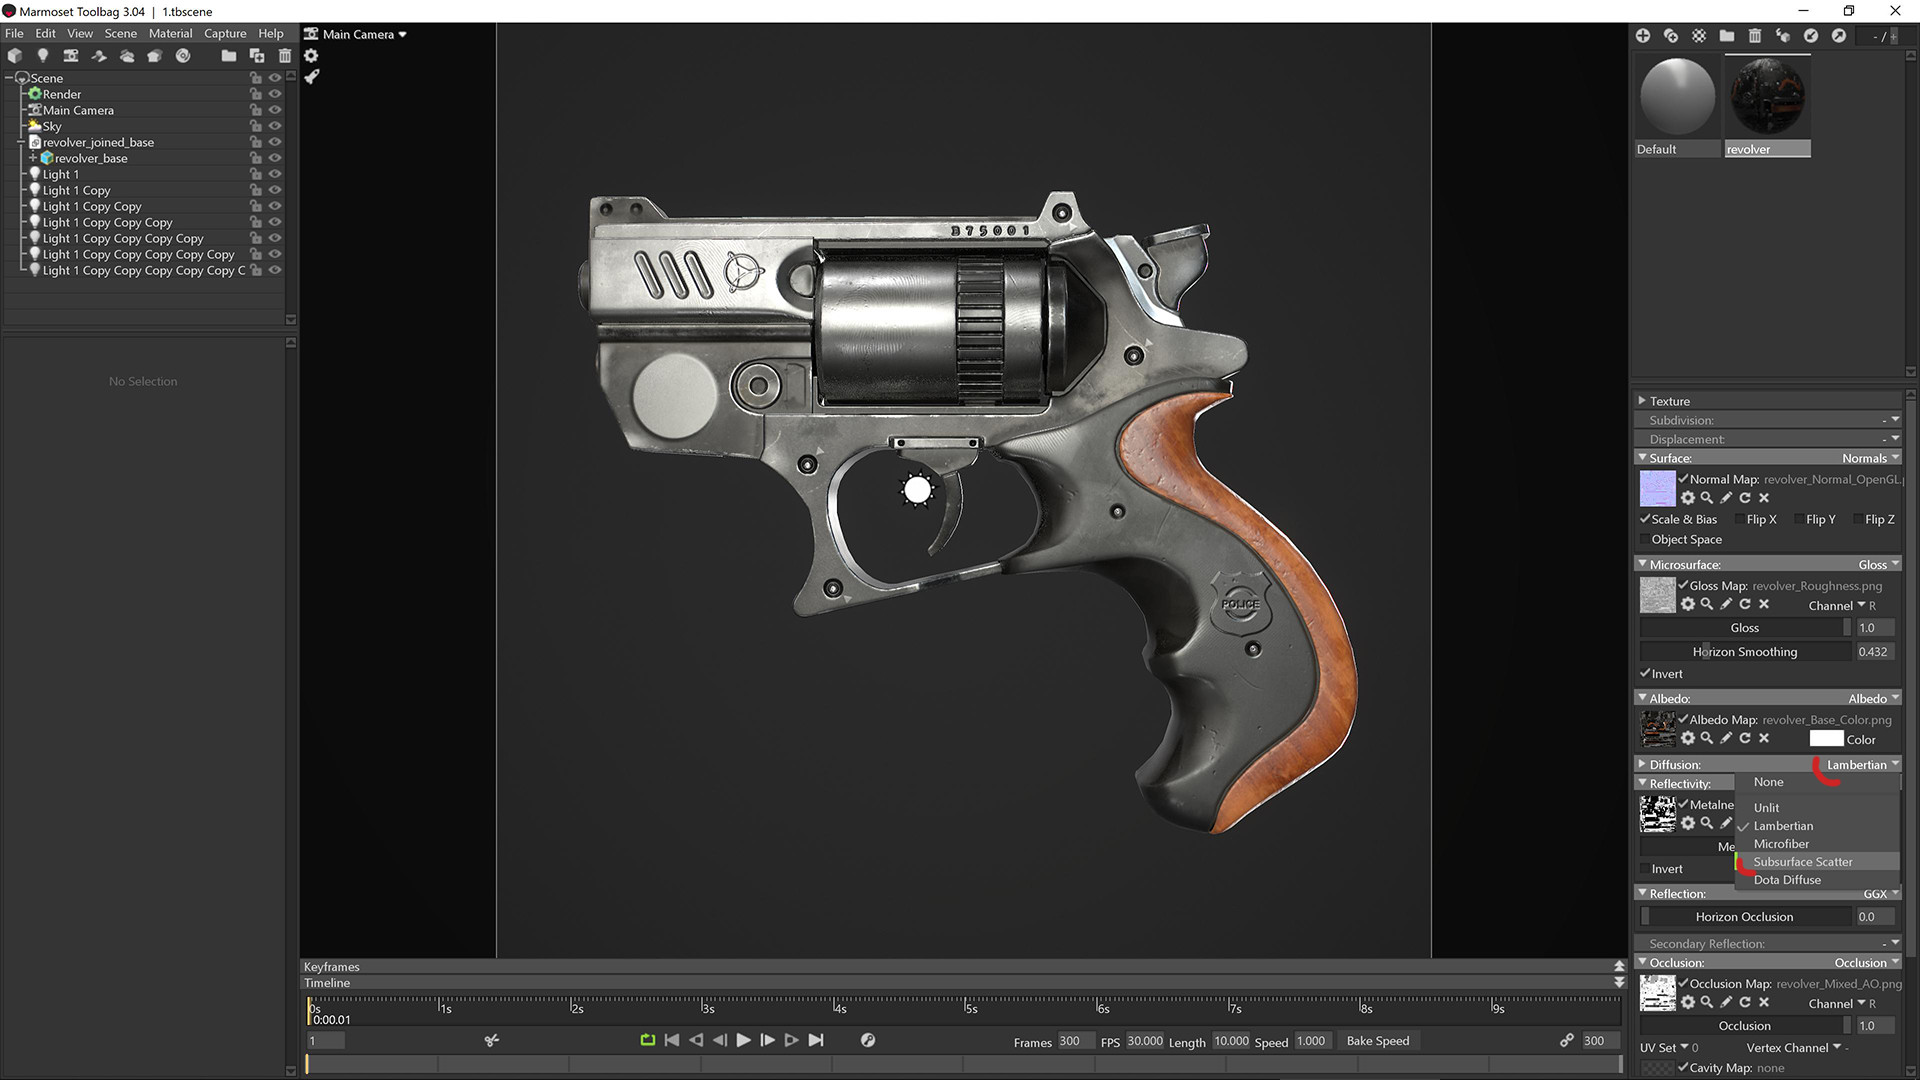Click the Length input field
Viewport: 1920px width, 1080px height.
pos(1231,1041)
